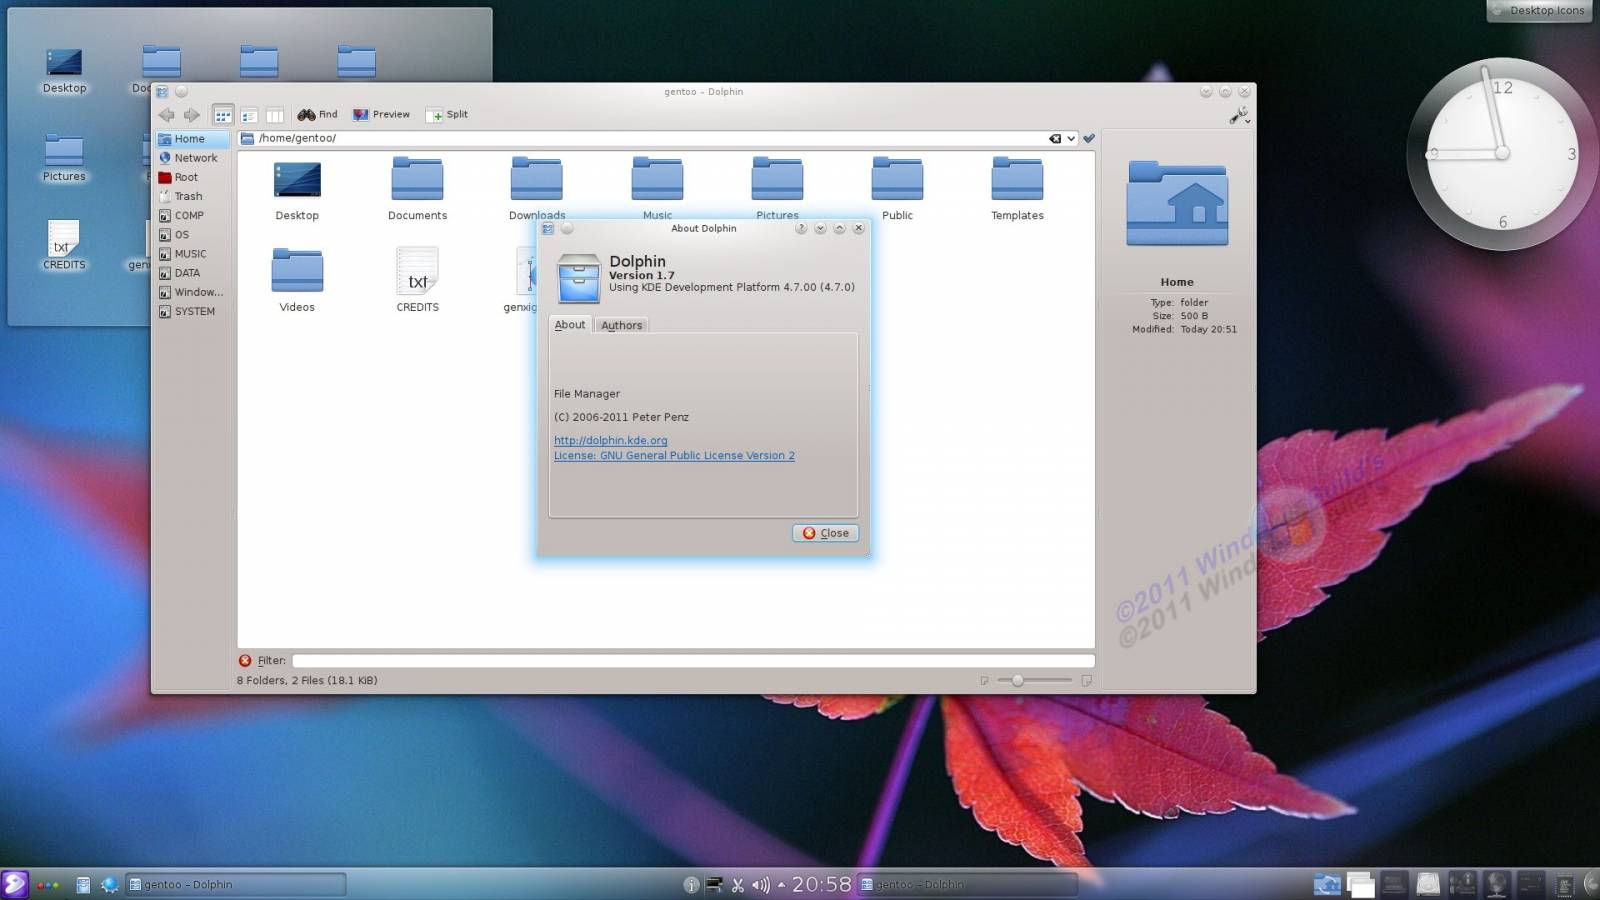Open the Dolphin window menu icon in titlebar
The height and width of the screenshot is (900, 1600).
tap(162, 92)
